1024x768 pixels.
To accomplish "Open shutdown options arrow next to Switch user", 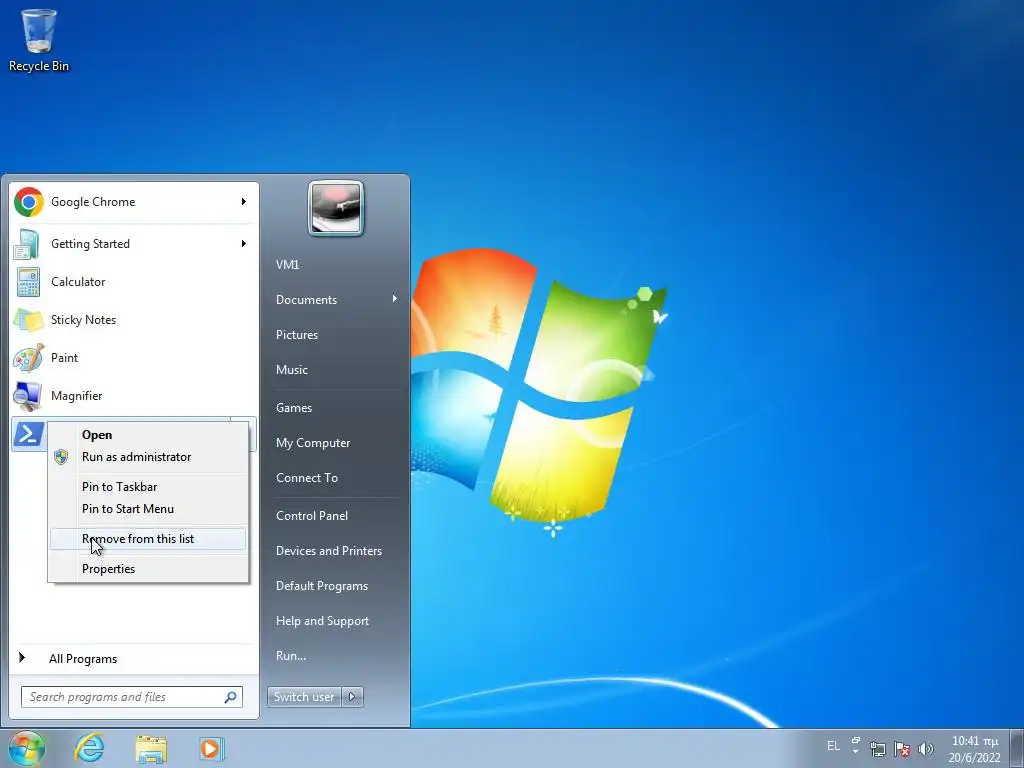I will (x=353, y=697).
